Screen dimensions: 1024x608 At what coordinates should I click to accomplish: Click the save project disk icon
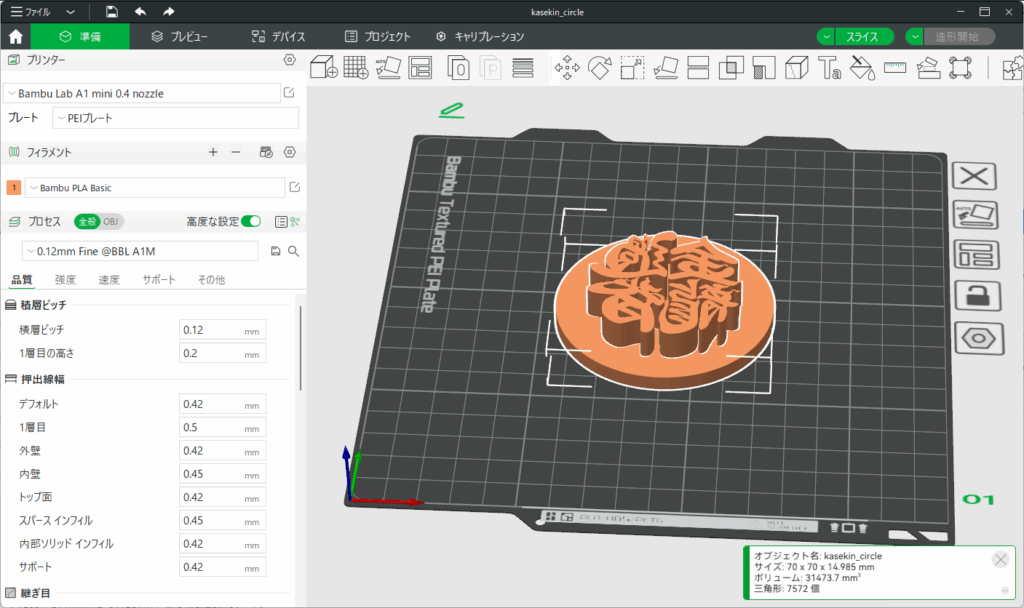[112, 12]
